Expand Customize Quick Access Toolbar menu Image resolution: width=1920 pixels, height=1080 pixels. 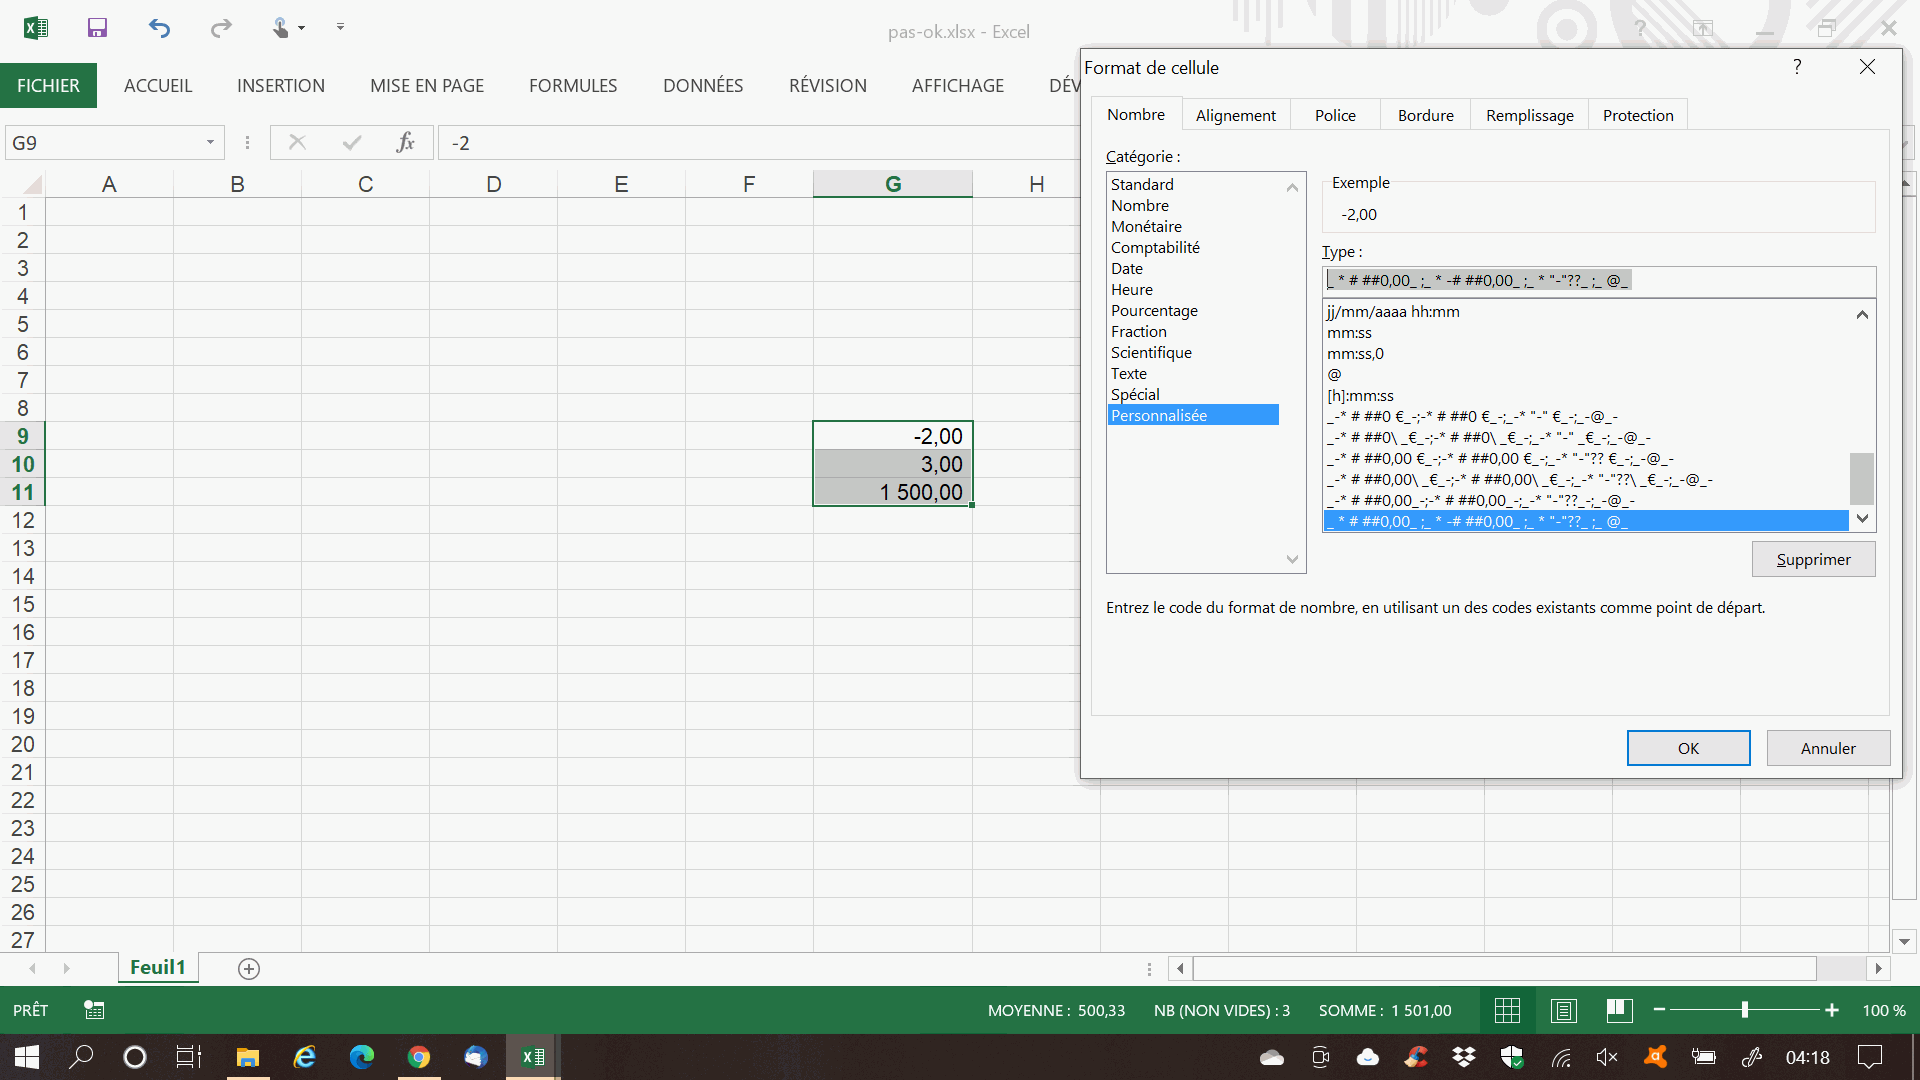tap(340, 27)
